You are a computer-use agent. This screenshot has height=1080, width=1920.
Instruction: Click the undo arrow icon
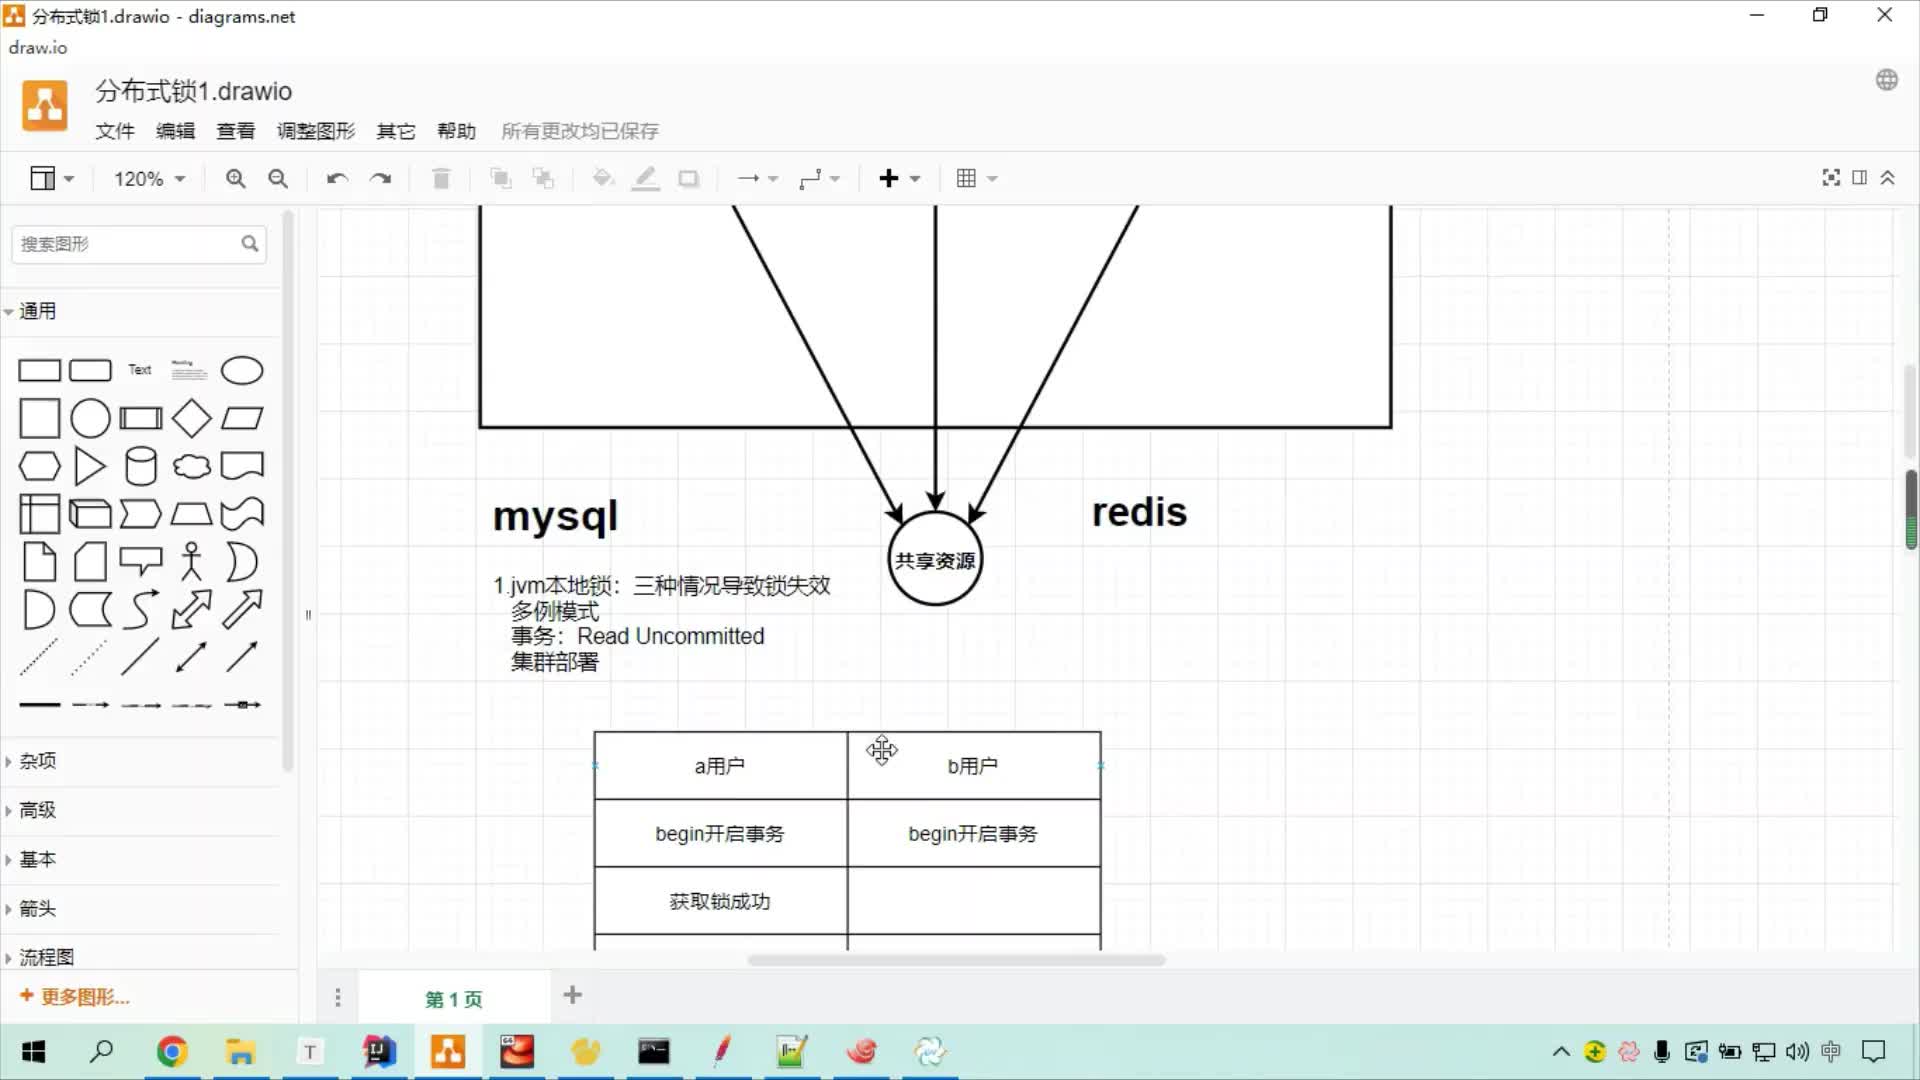click(335, 178)
